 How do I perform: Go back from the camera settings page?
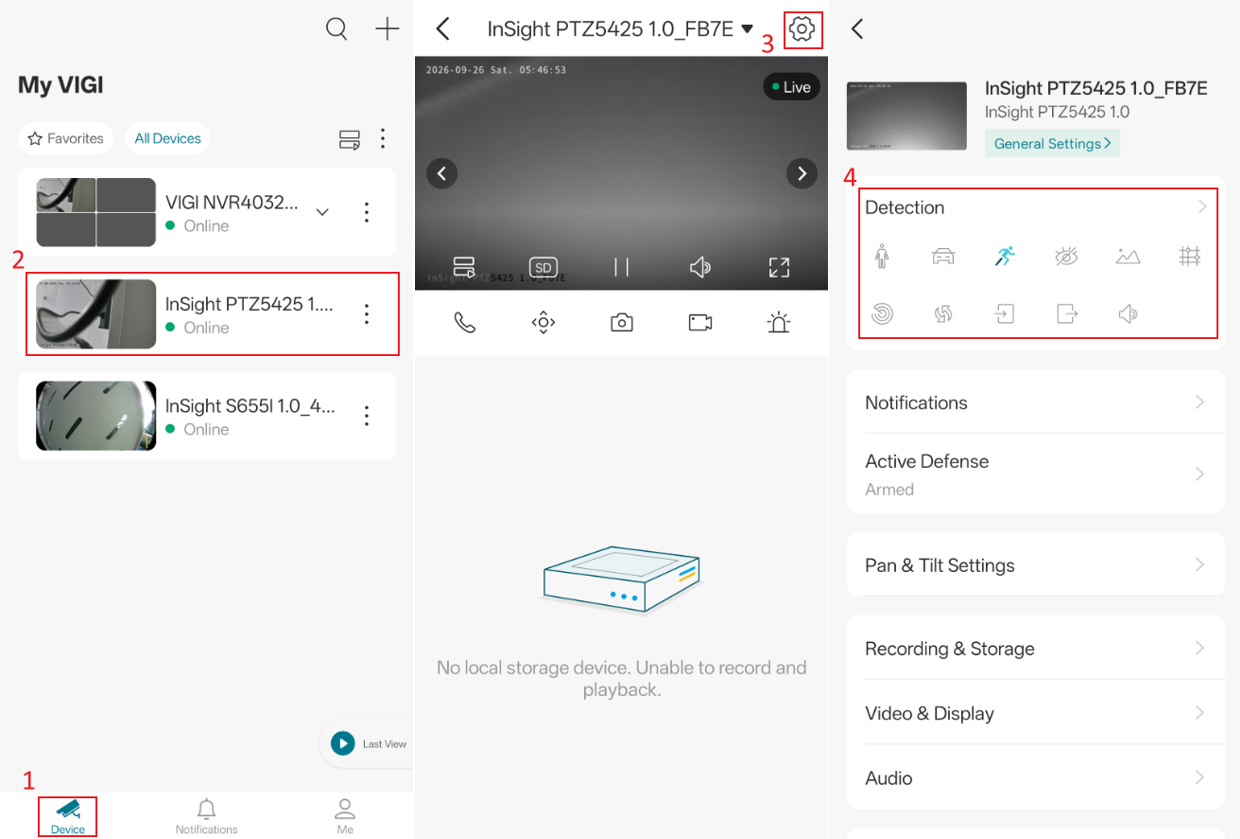pos(857,29)
